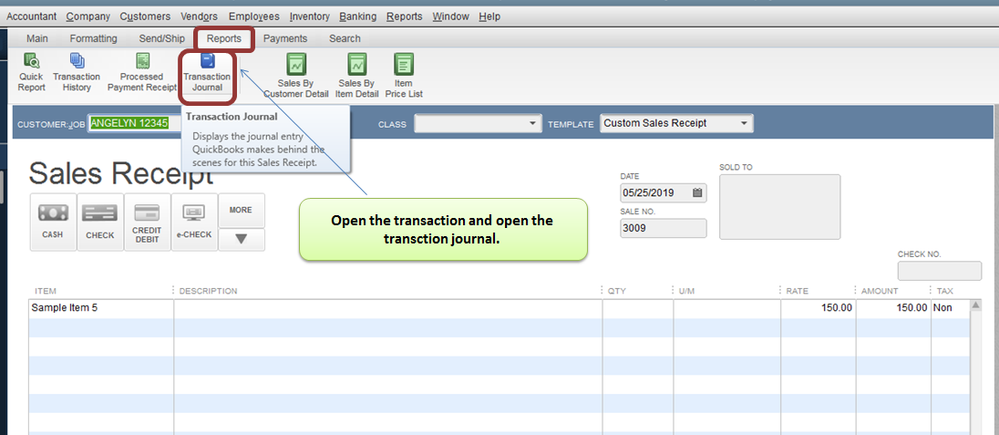Open the Transaction Journal report
Viewport: 999px width, 435px height.
click(207, 73)
